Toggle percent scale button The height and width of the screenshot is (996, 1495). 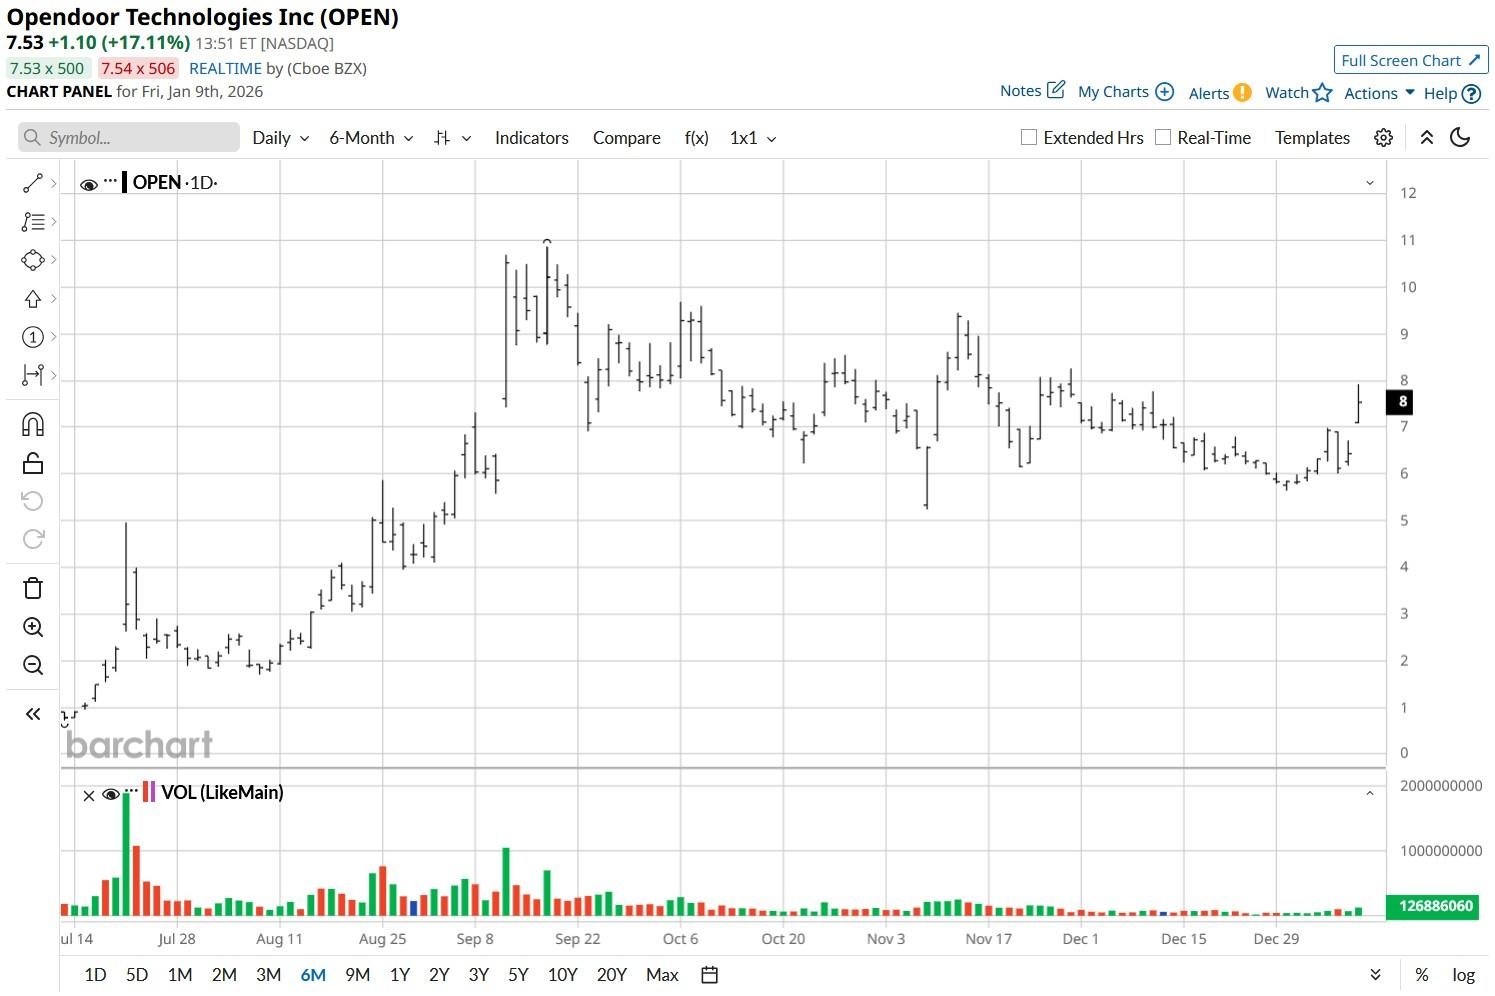click(1421, 975)
